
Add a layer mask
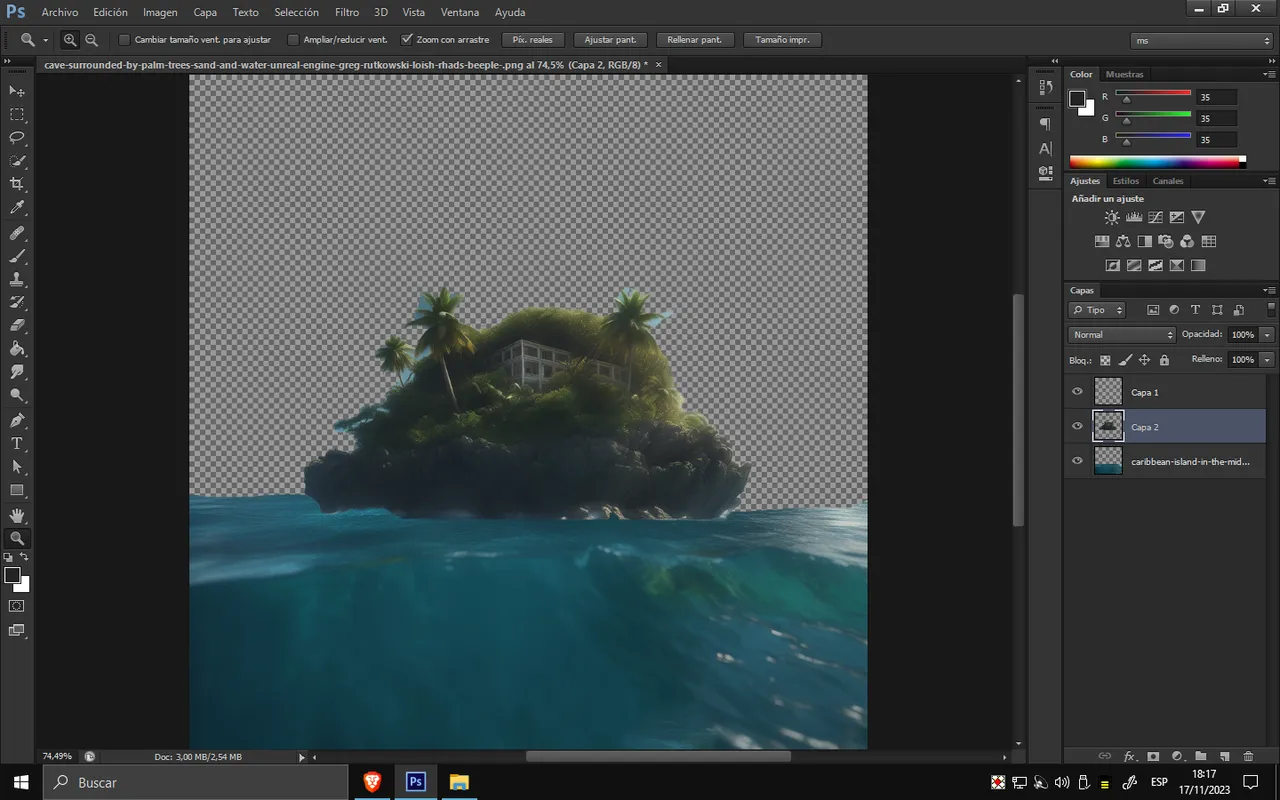[x=1153, y=757]
